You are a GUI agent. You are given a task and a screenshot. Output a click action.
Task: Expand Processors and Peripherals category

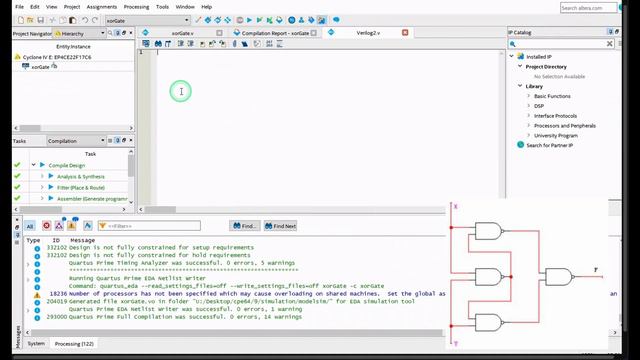coord(529,125)
